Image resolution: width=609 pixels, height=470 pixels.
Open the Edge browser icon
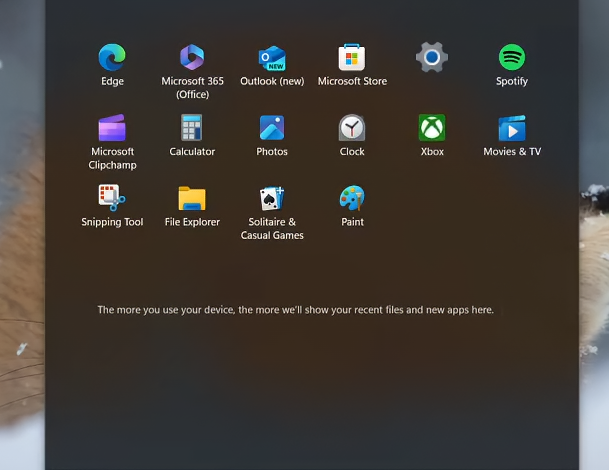point(112,57)
